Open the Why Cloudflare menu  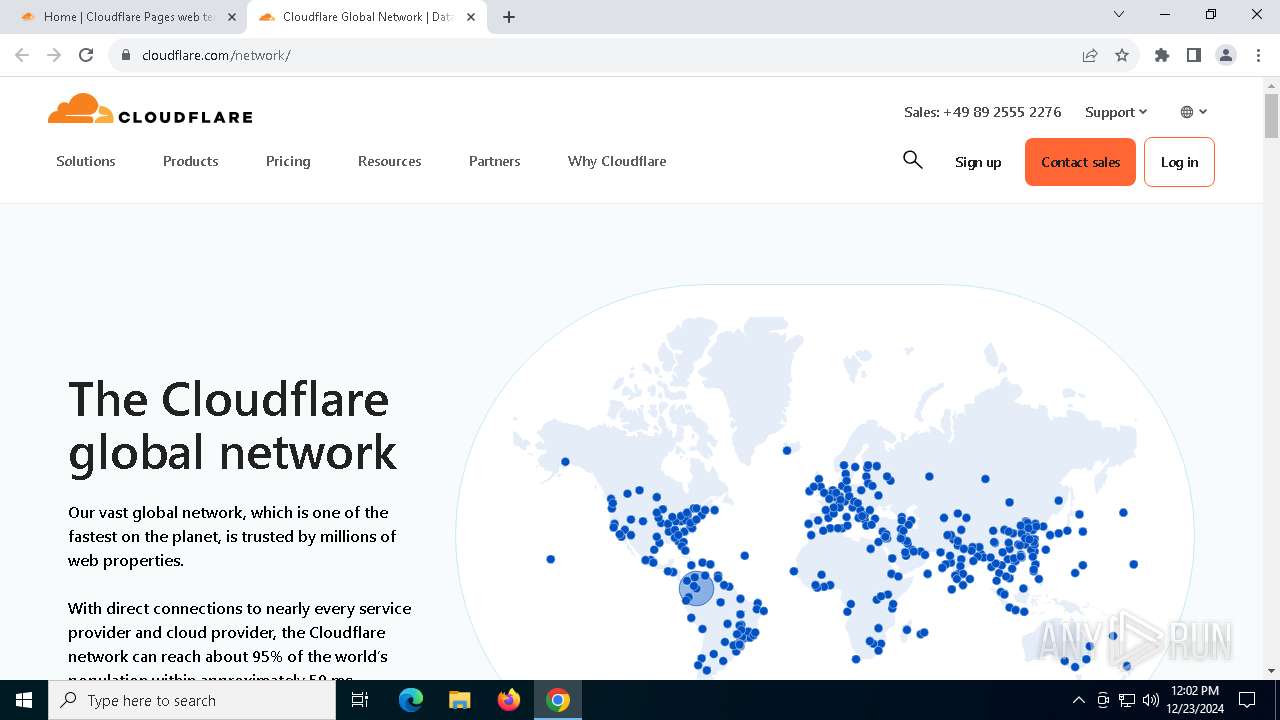click(617, 161)
